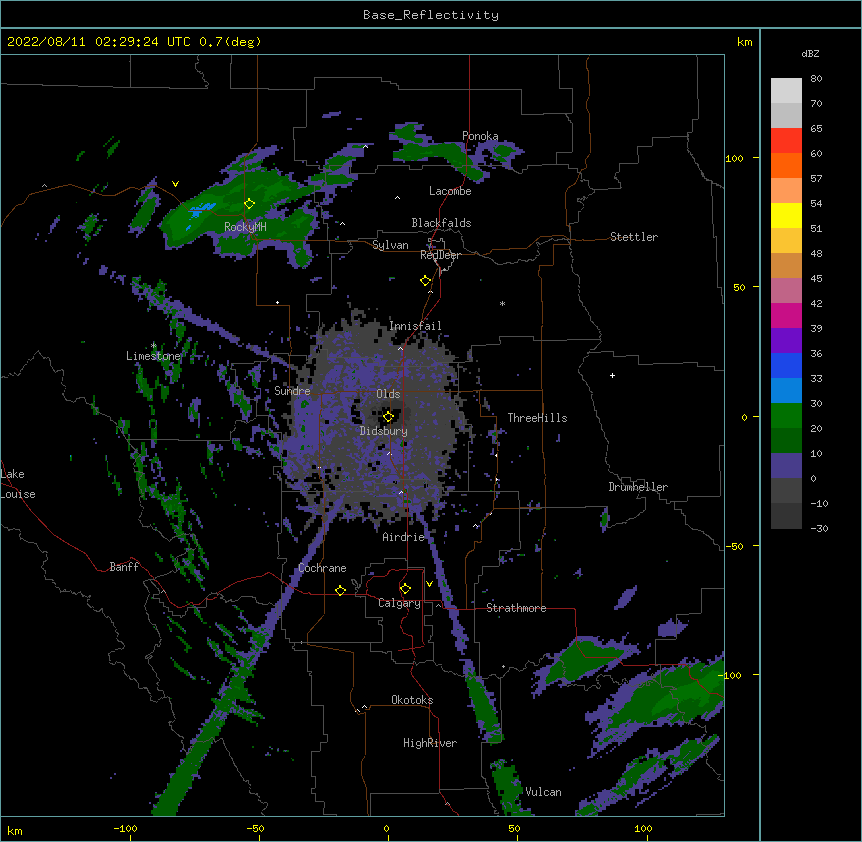Click the yellow diamond marker above Calgary label

pos(405,589)
